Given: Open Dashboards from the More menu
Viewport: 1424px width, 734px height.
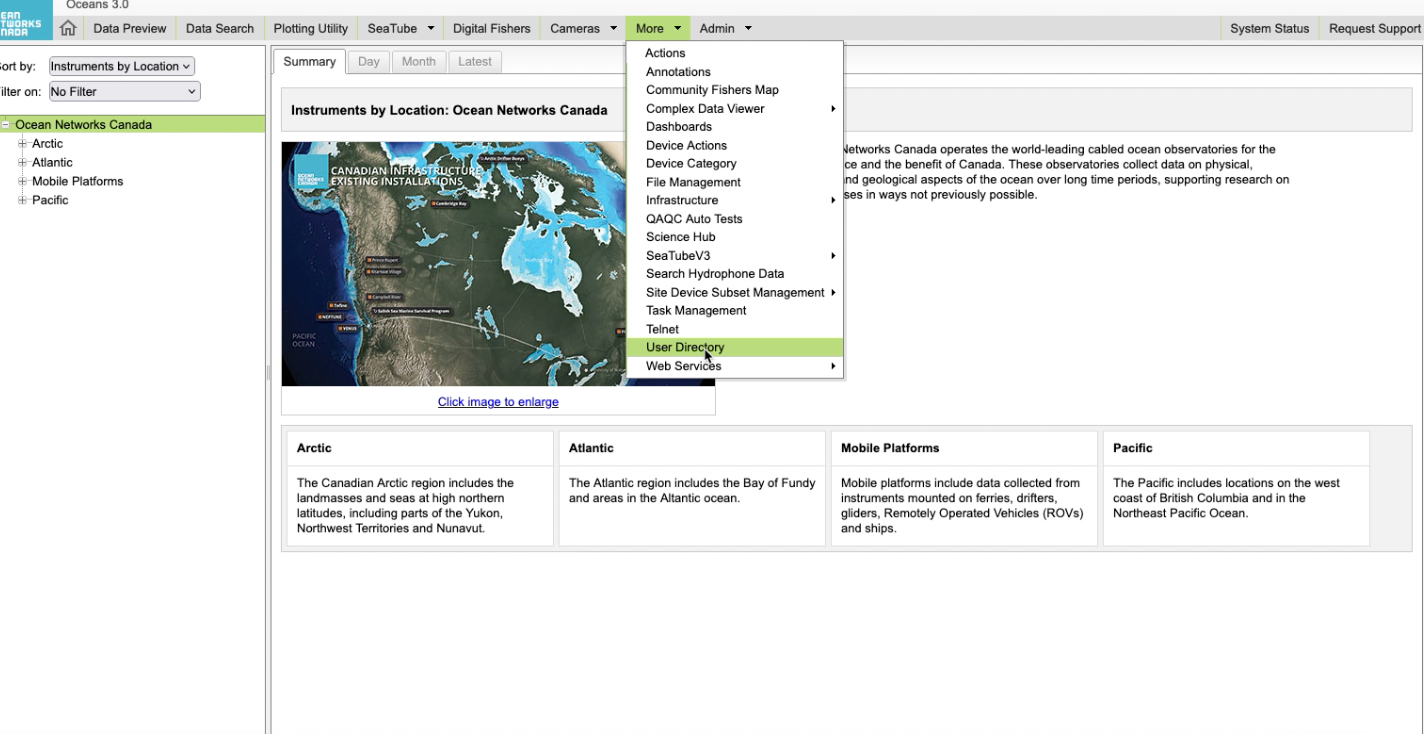Looking at the screenshot, I should tap(734, 127).
